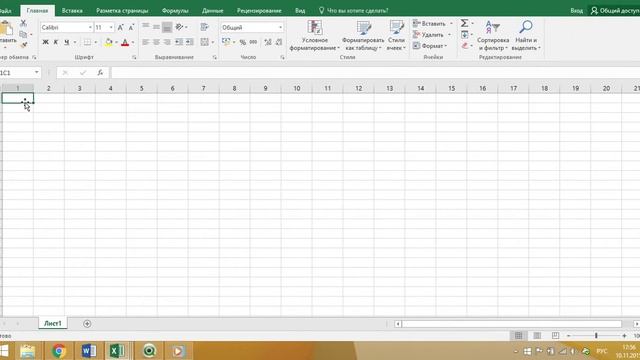Open Word from the taskbar
This screenshot has width=640, height=360.
coord(89,351)
